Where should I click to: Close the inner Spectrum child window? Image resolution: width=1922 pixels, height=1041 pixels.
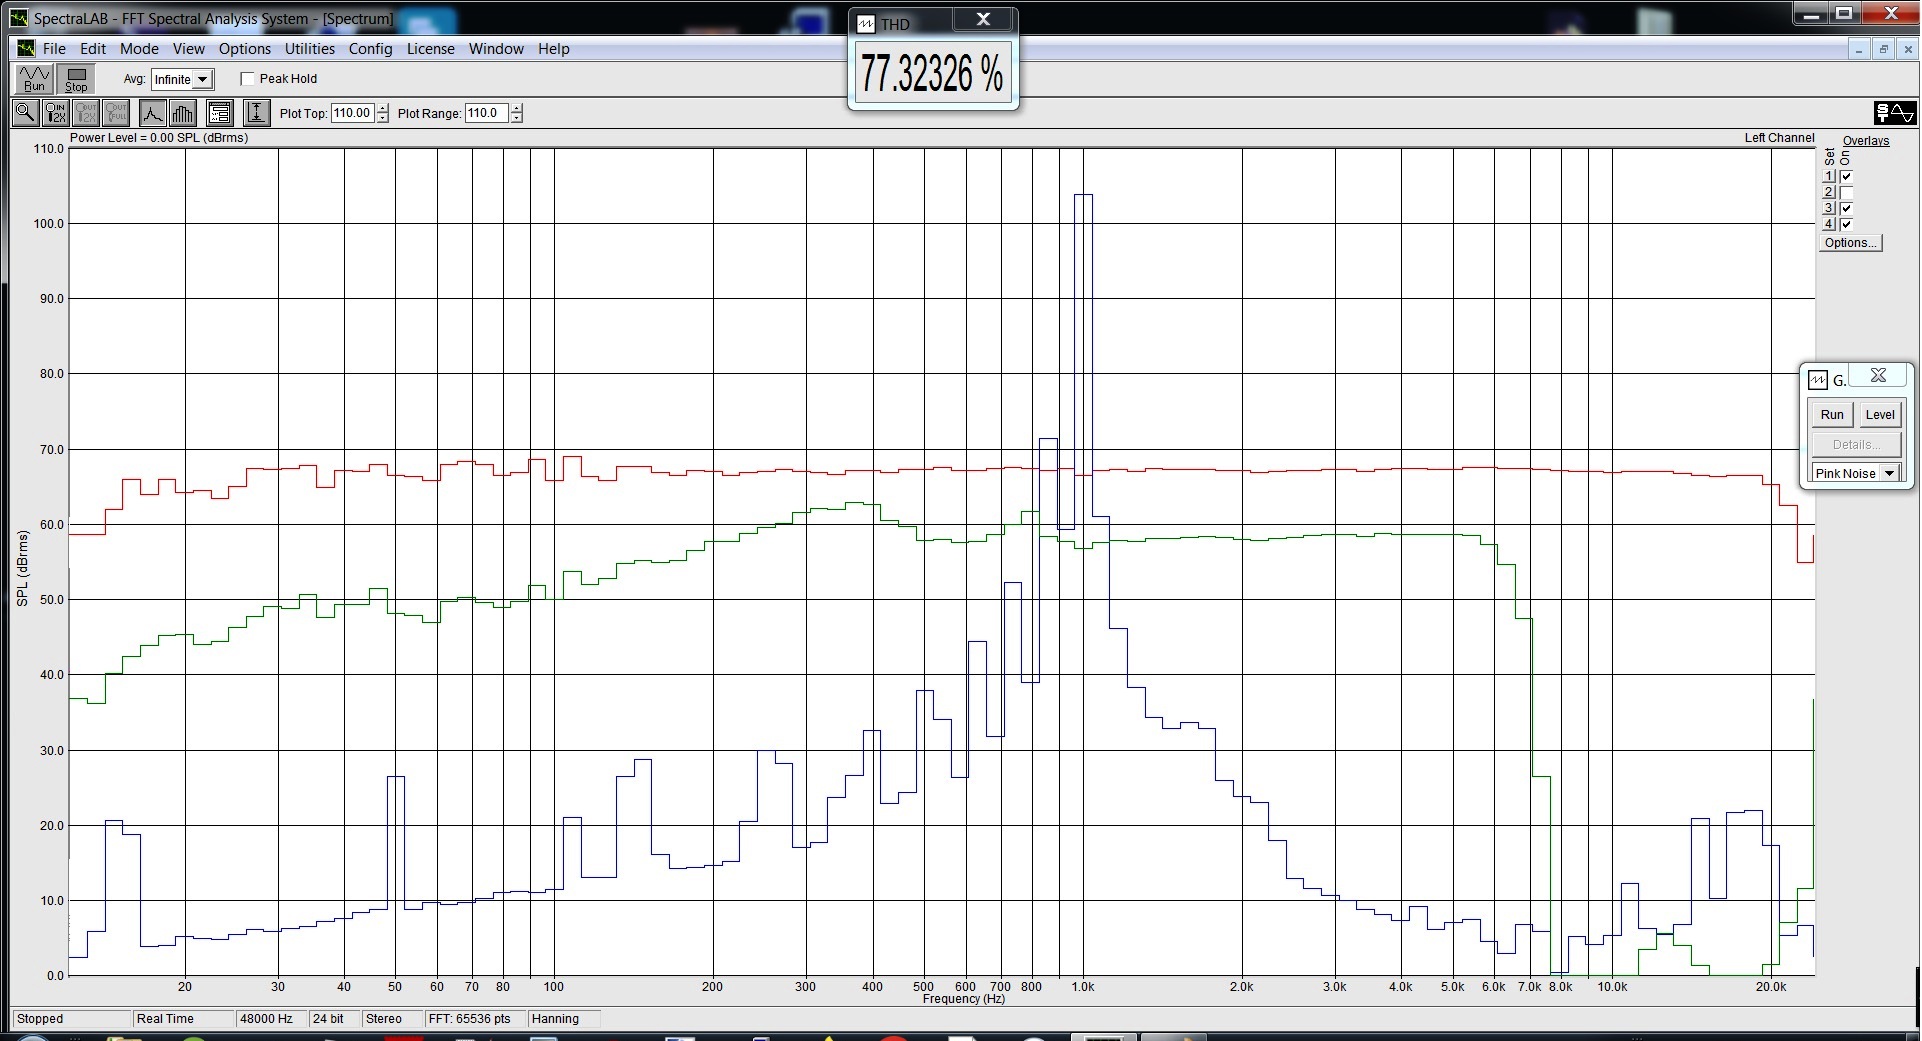click(x=1907, y=49)
